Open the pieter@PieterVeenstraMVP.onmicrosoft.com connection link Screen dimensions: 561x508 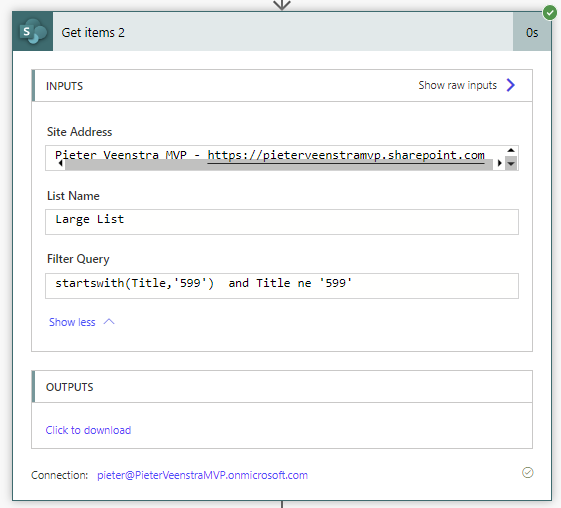(203, 475)
